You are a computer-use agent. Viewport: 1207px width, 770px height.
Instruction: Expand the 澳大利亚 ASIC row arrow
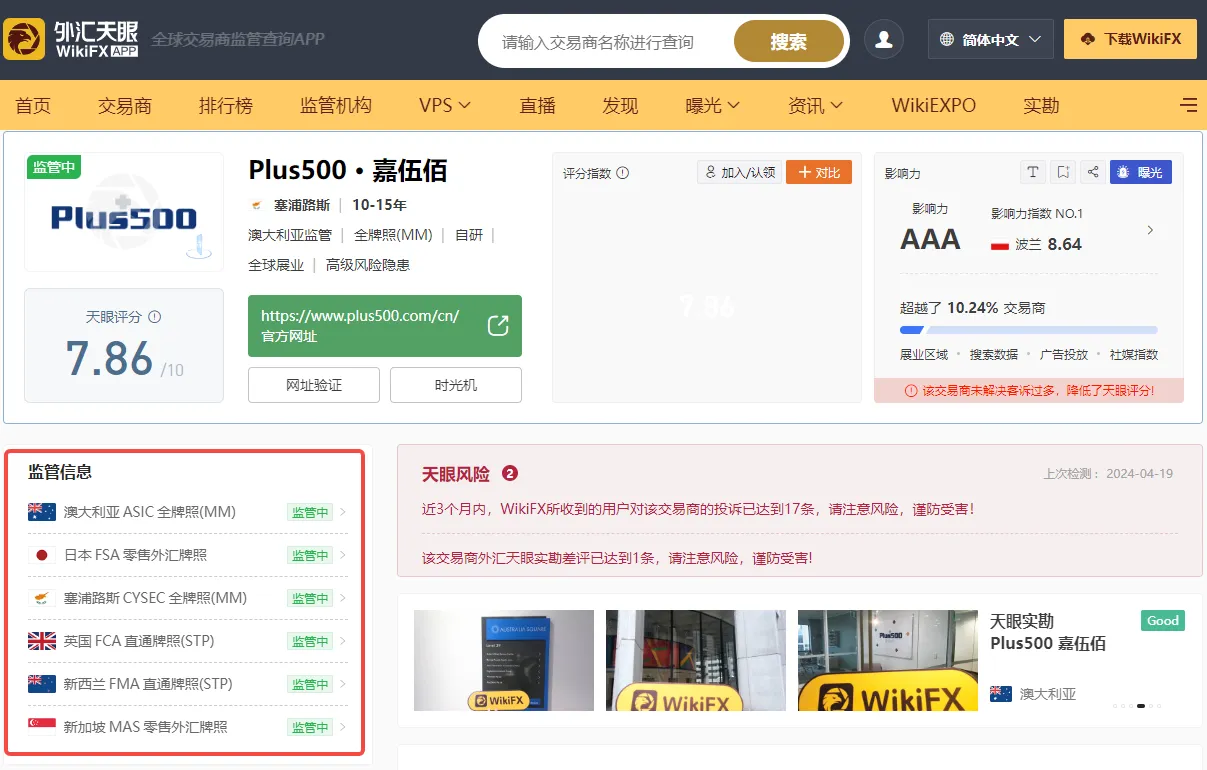coord(343,512)
